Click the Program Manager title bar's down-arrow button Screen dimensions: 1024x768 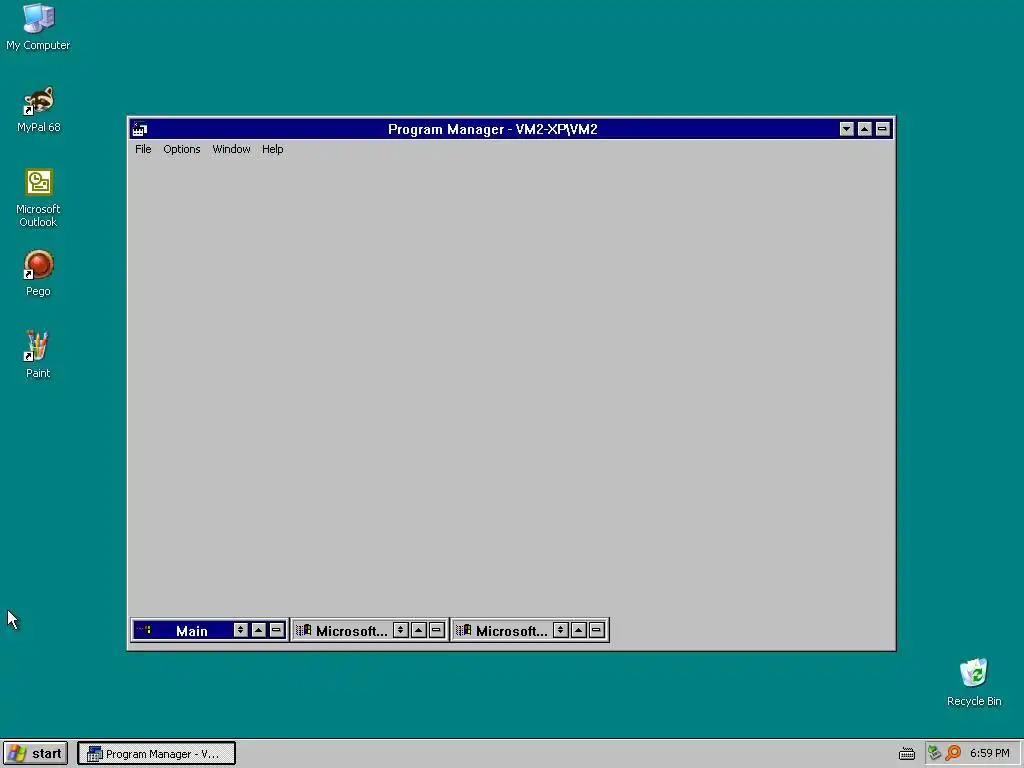click(x=846, y=129)
